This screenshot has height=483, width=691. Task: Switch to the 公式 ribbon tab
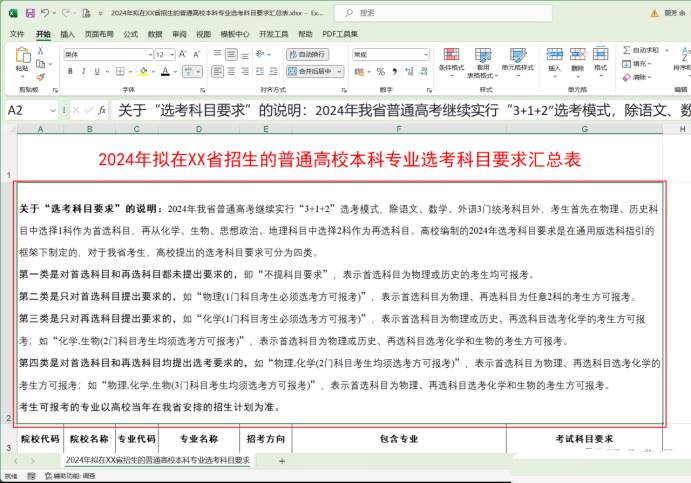[x=130, y=34]
